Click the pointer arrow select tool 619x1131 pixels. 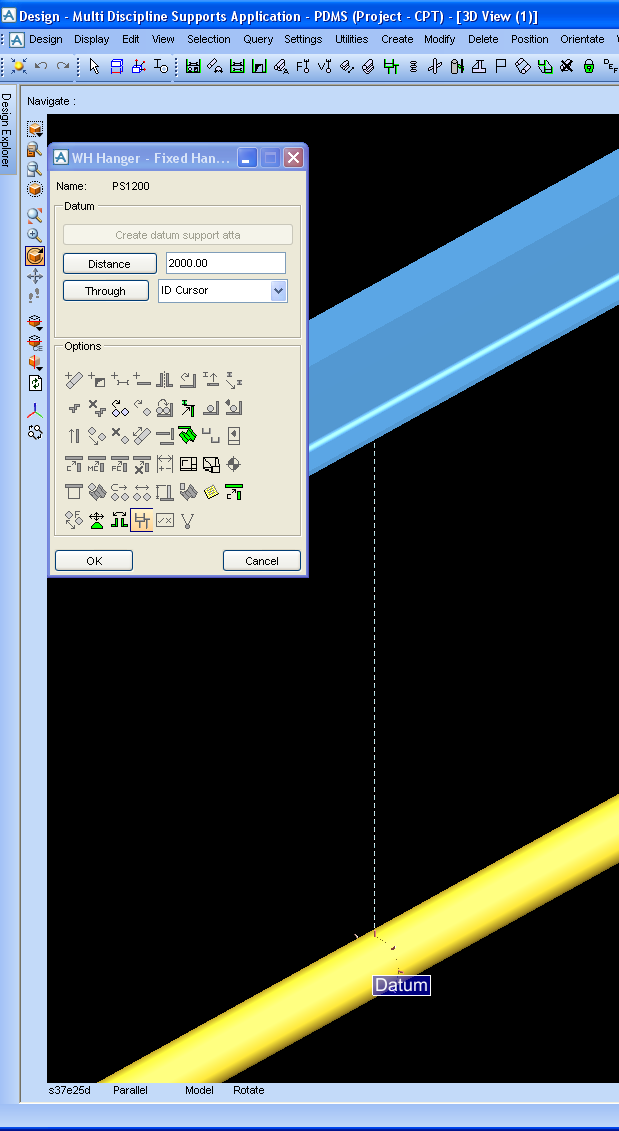[x=94, y=66]
